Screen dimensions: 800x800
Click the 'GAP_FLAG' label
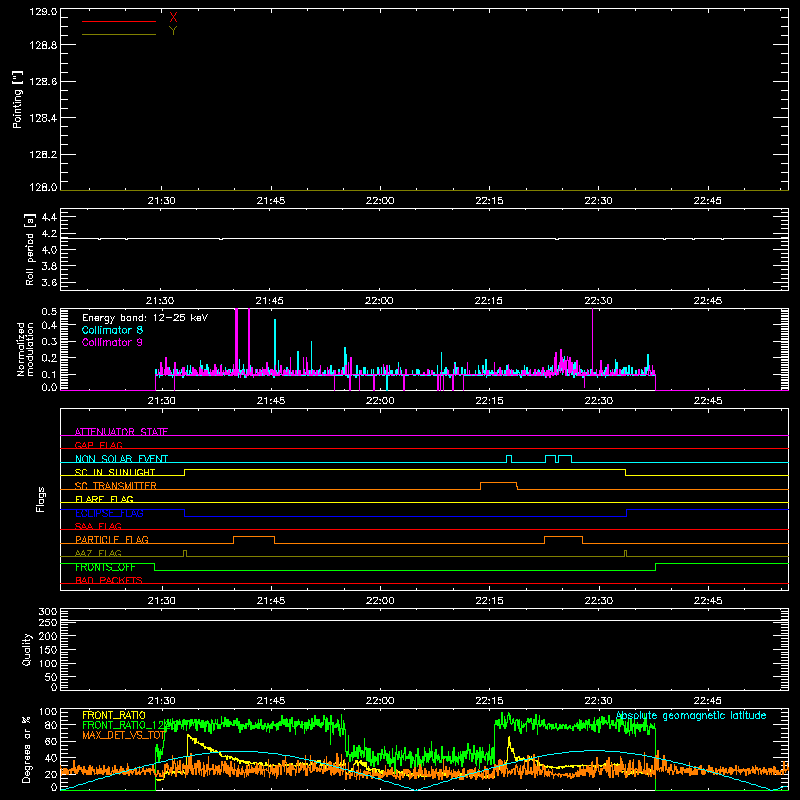[x=98, y=445]
